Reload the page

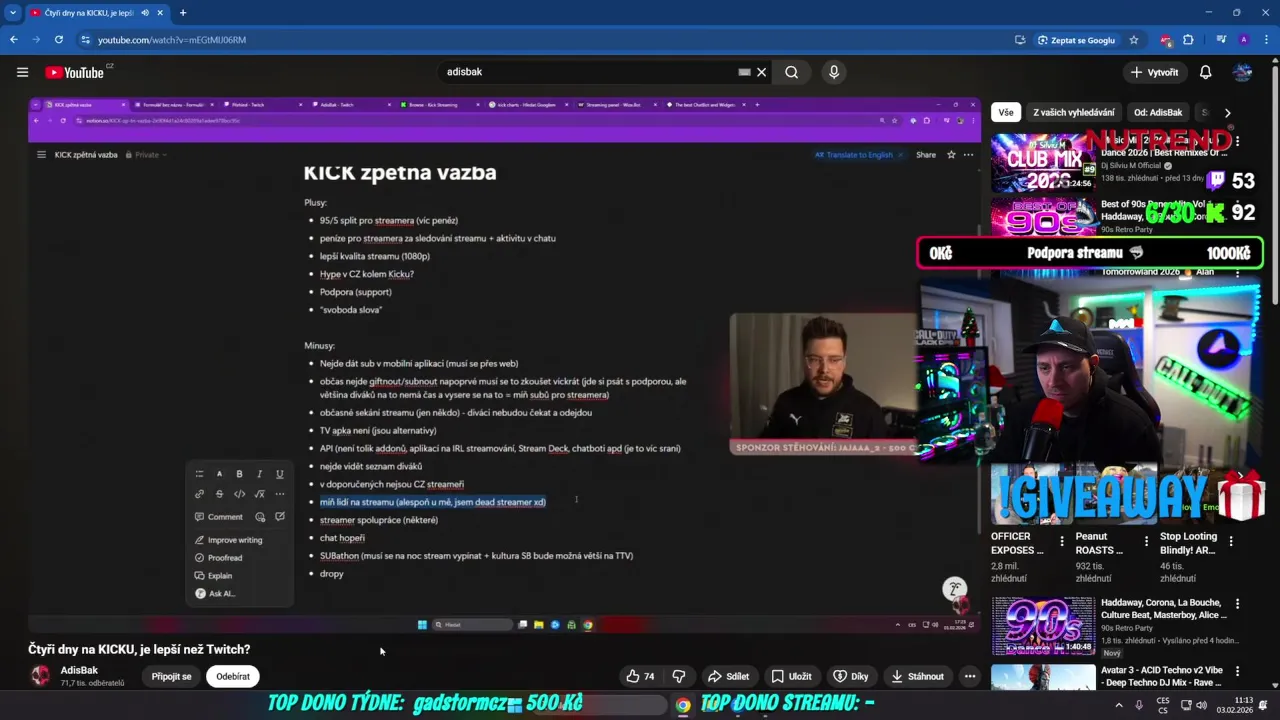click(x=59, y=40)
